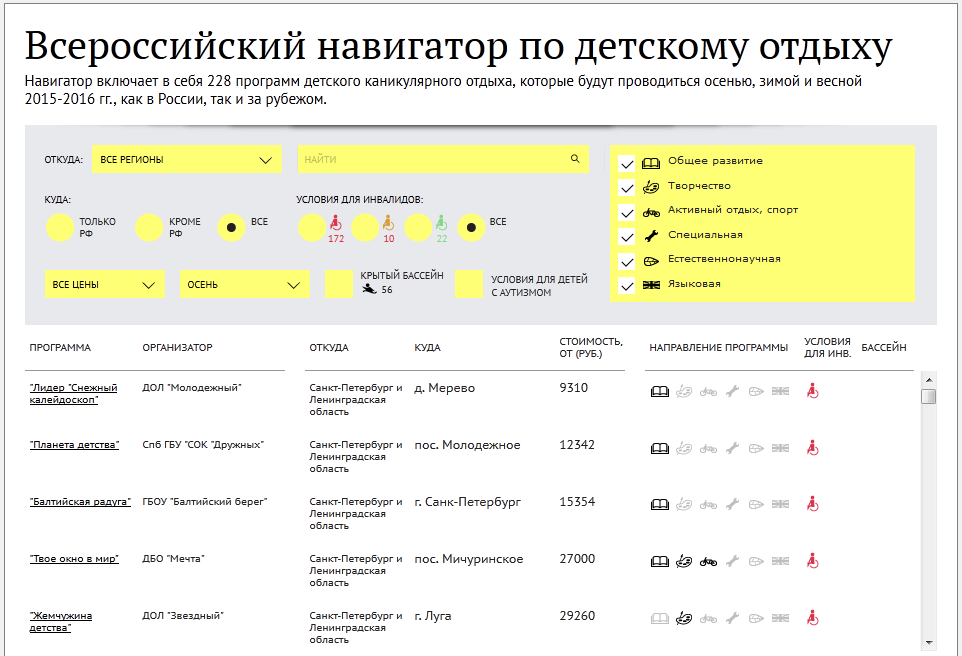
Task: Click the Откуда column header
Action: (x=329, y=347)
